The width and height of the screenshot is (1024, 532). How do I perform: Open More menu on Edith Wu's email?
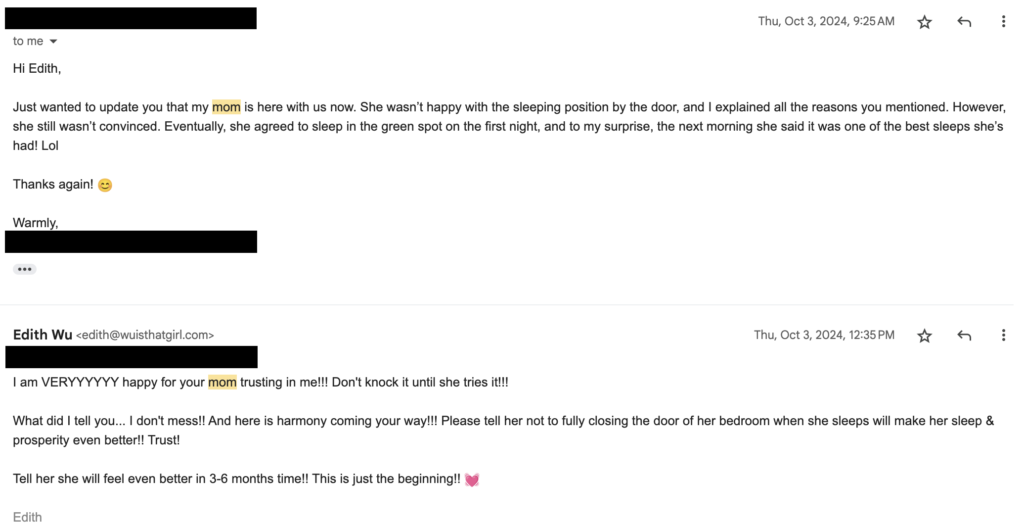[x=1003, y=336]
